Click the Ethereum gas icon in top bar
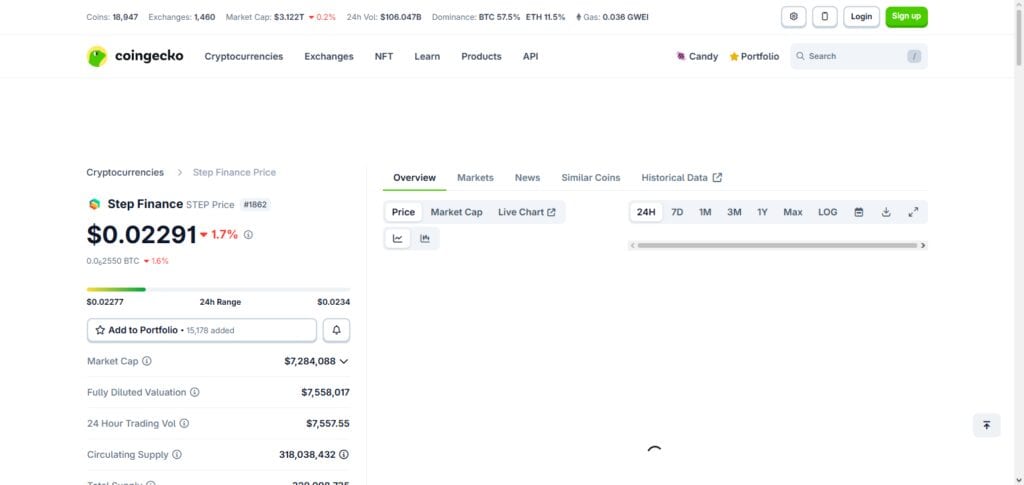The height and width of the screenshot is (485, 1024). [x=578, y=17]
